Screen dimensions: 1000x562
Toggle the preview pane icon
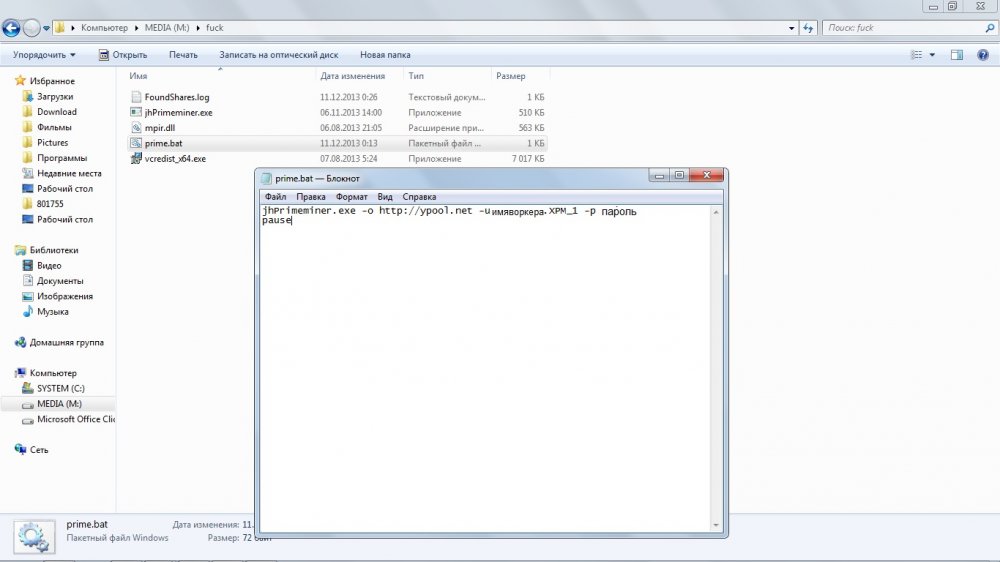(x=956, y=55)
